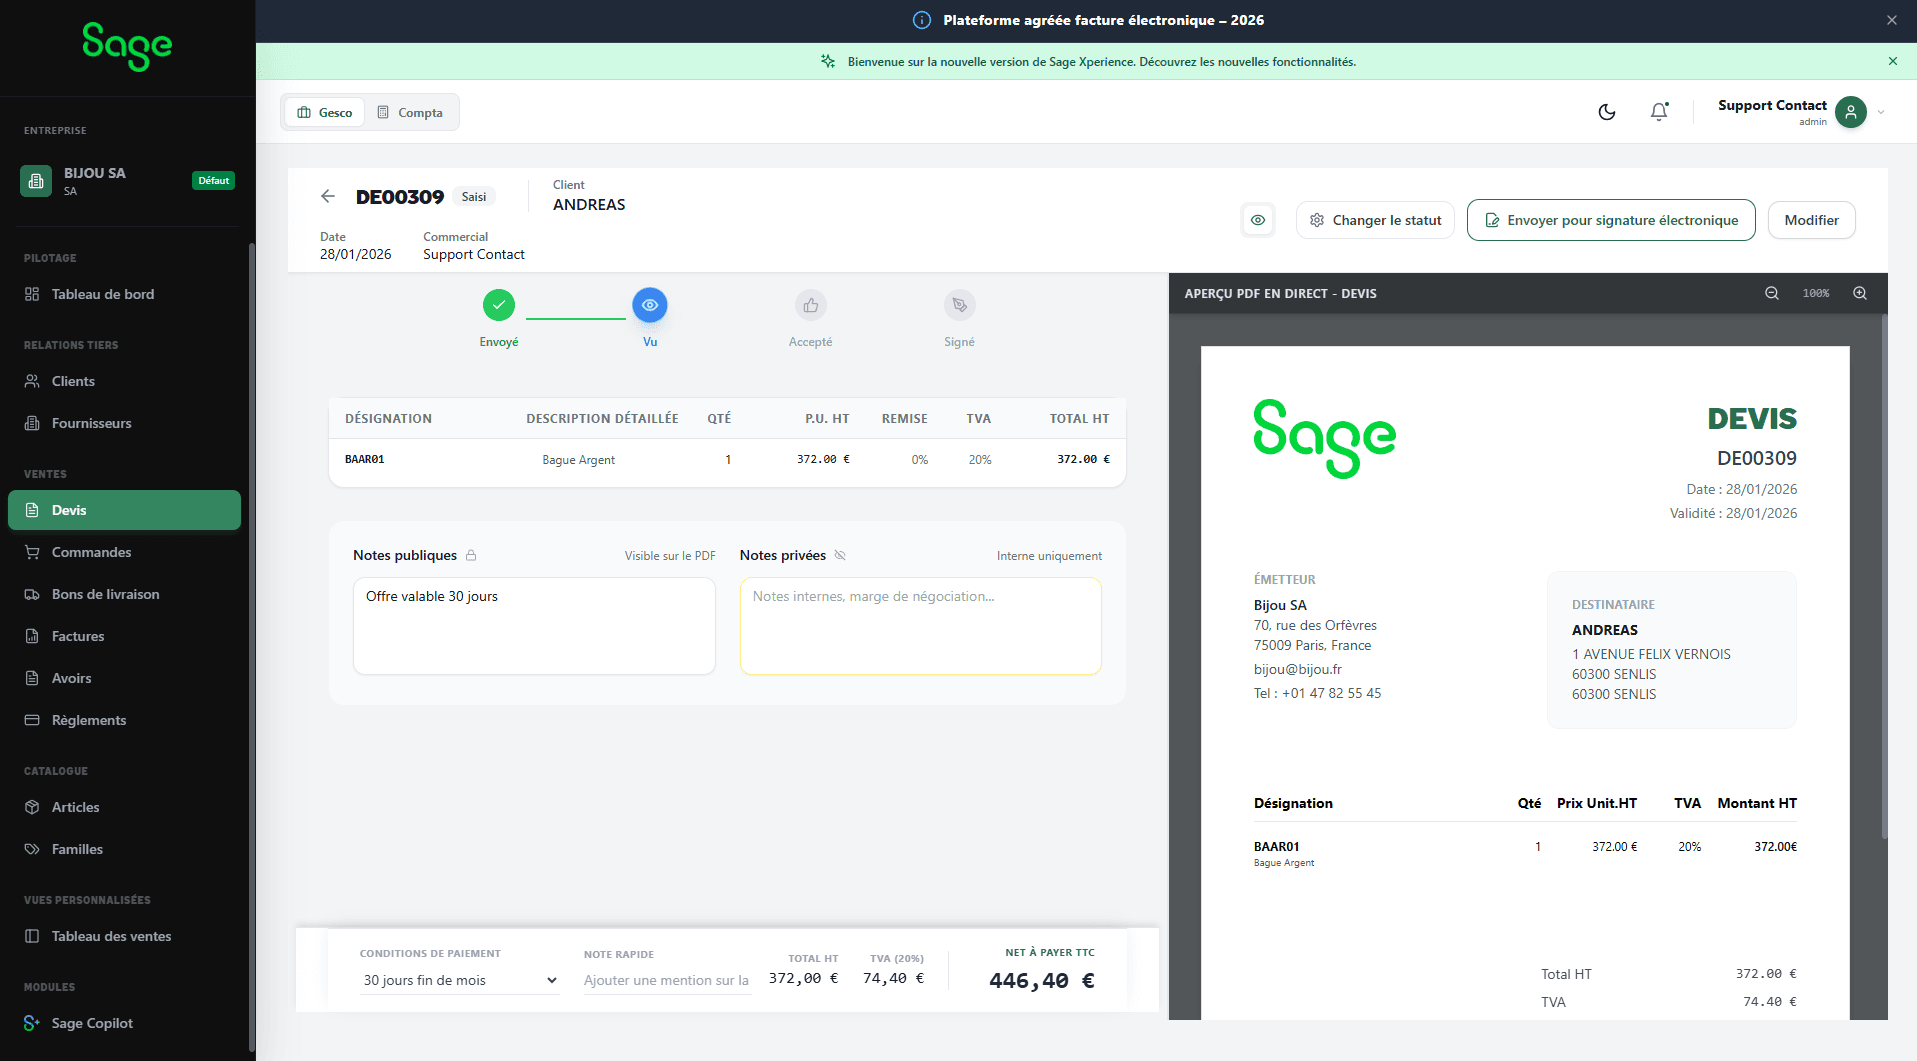This screenshot has width=1917, height=1061.
Task: Open Tableau de bord in sidebar
Action: point(124,294)
